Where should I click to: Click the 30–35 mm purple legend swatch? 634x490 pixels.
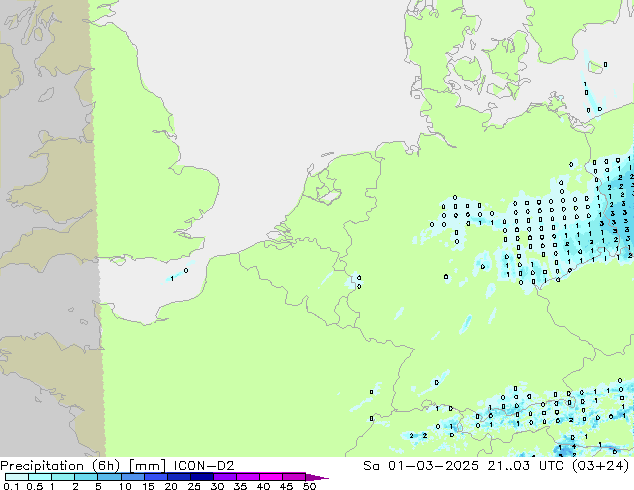coord(224,477)
